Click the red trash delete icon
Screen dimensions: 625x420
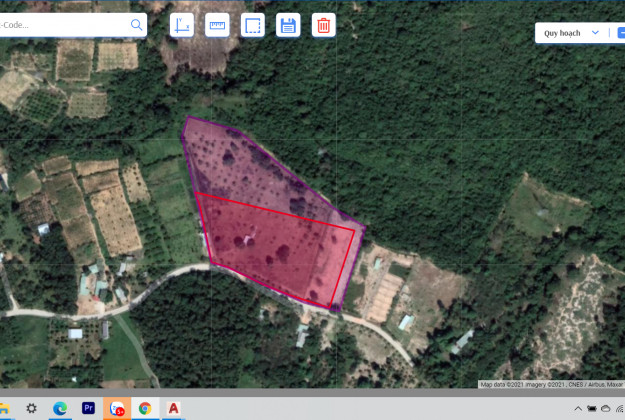(x=323, y=25)
